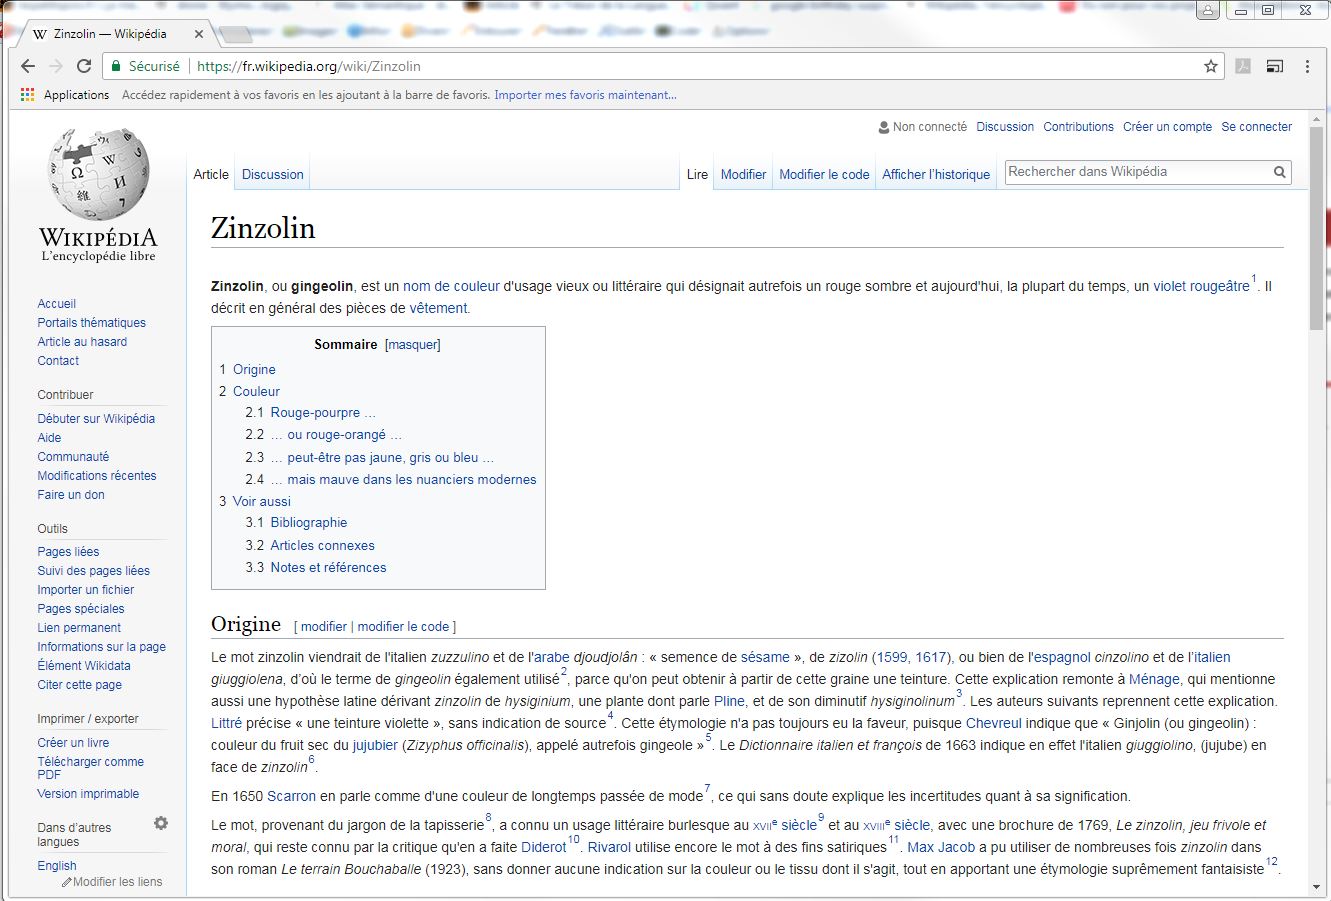The width and height of the screenshot is (1331, 901).
Task: Open Pages liées tool link
Action: [68, 552]
